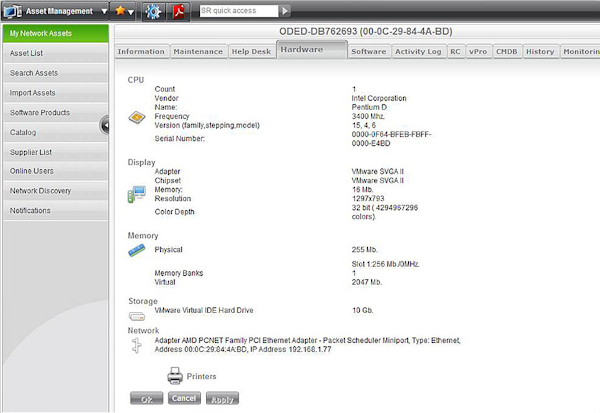Image resolution: width=600 pixels, height=413 pixels.
Task: Open the History tab
Action: click(540, 52)
